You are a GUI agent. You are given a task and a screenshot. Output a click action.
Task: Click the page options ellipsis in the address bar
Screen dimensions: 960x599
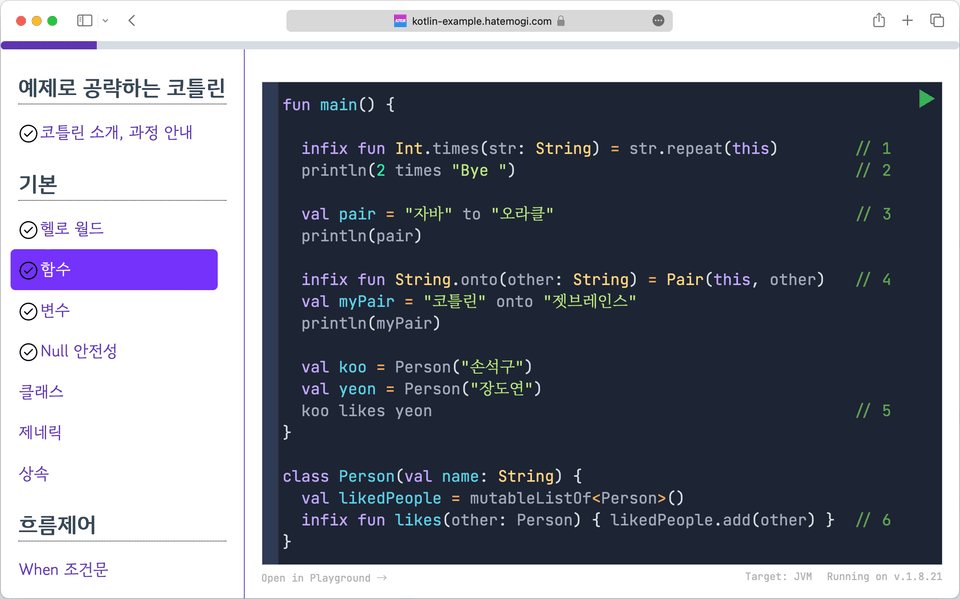658,21
